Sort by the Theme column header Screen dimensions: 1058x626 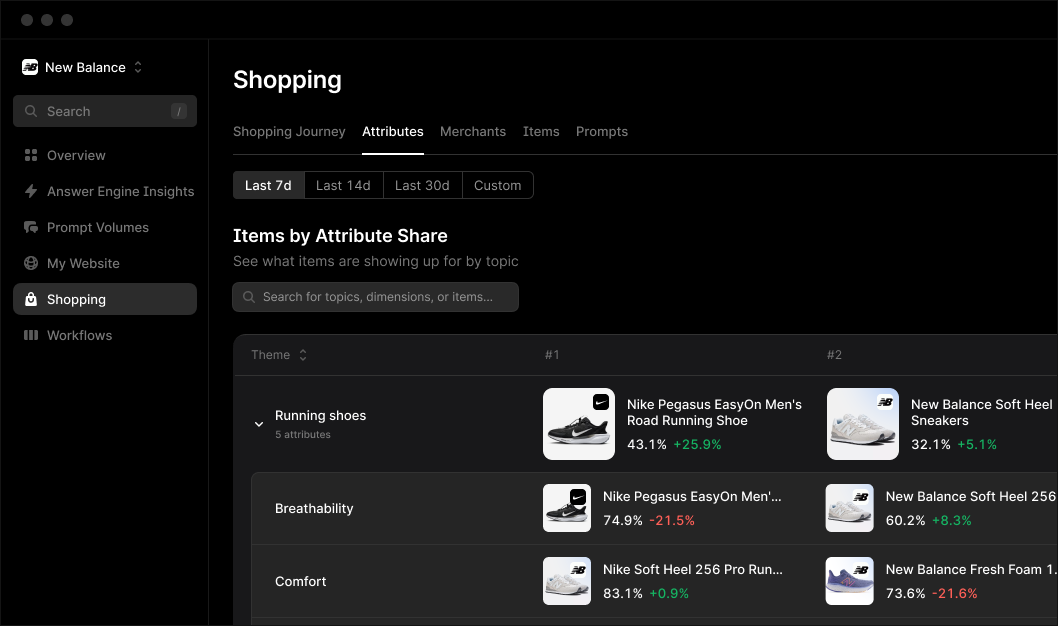click(x=279, y=355)
